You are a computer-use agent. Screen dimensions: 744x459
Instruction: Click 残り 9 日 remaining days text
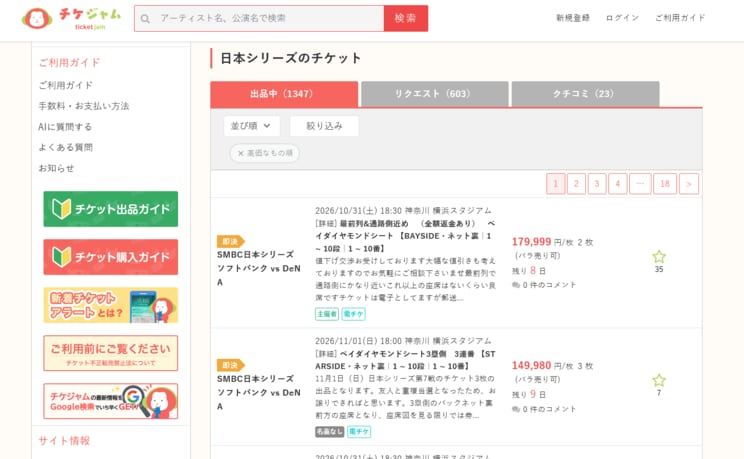(x=529, y=394)
